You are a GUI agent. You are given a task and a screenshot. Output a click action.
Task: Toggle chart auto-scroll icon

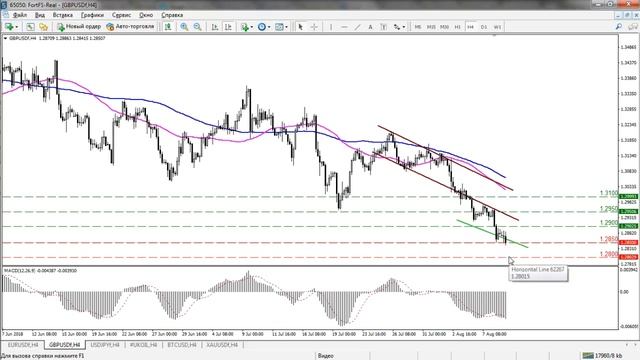click(x=215, y=27)
